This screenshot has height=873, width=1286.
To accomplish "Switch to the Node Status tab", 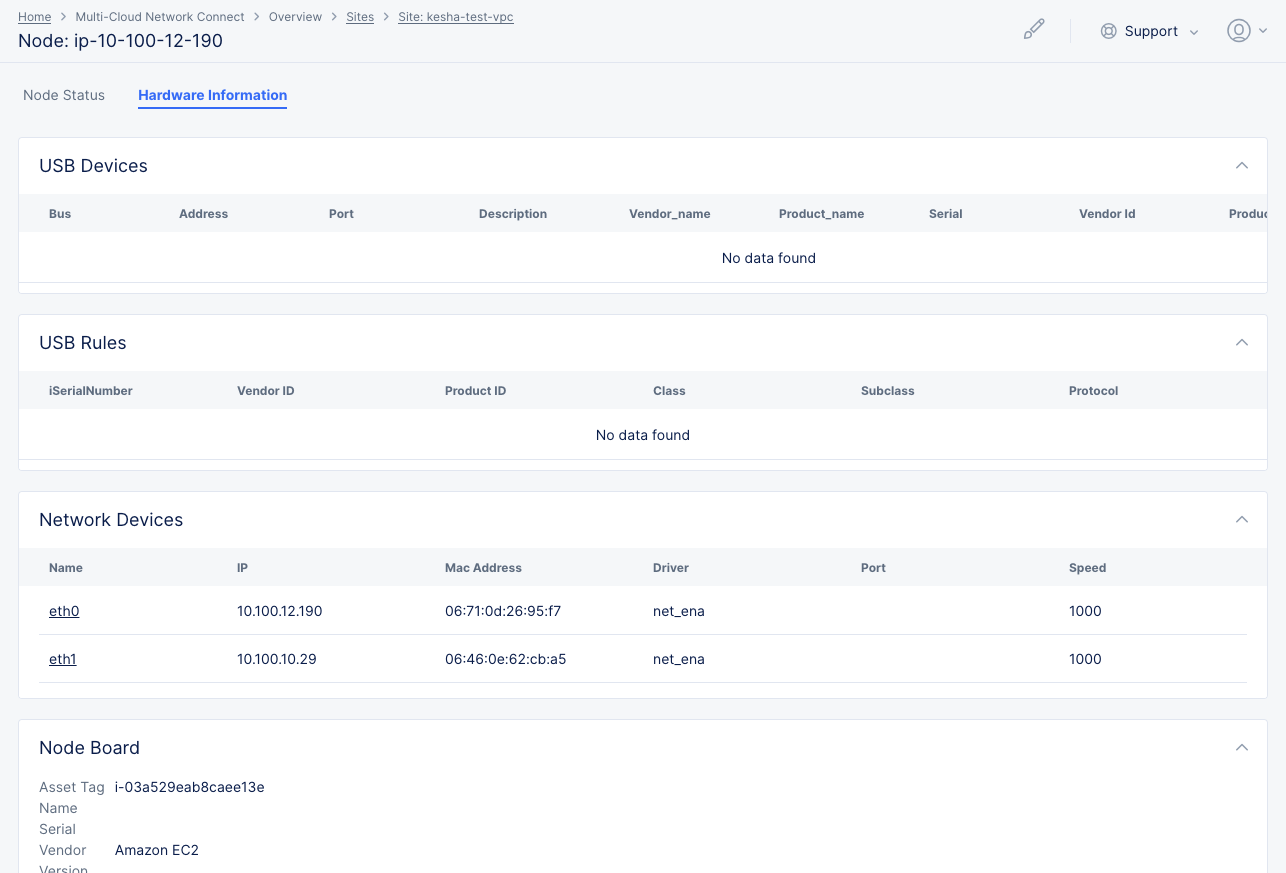I will pos(63,95).
